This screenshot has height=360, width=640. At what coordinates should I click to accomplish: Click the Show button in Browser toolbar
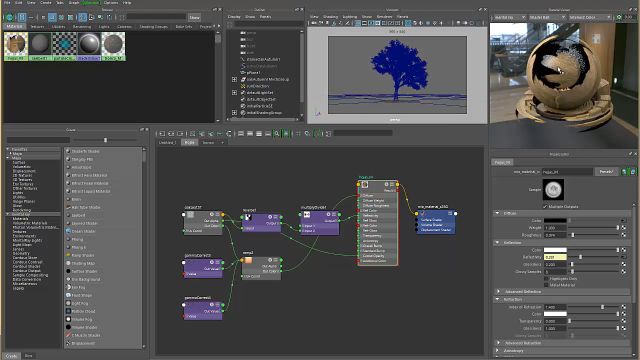tap(194, 17)
